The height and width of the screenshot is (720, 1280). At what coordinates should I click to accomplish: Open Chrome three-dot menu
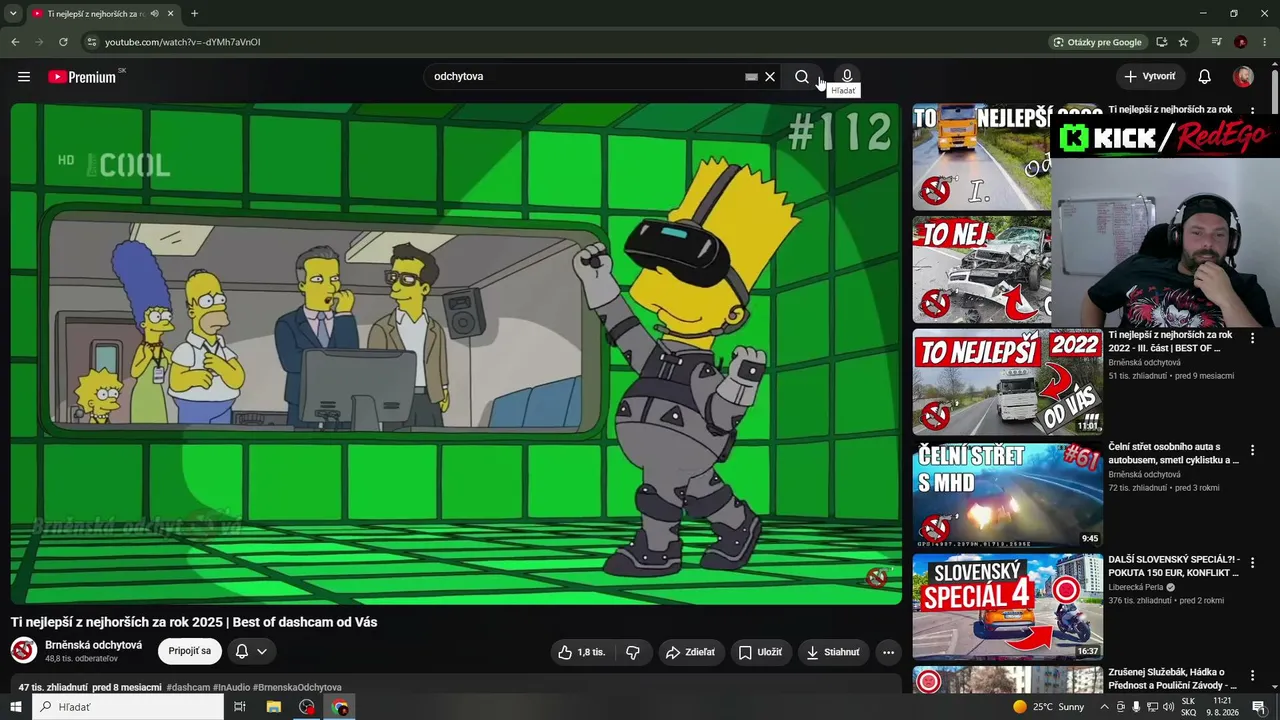coord(1266,42)
